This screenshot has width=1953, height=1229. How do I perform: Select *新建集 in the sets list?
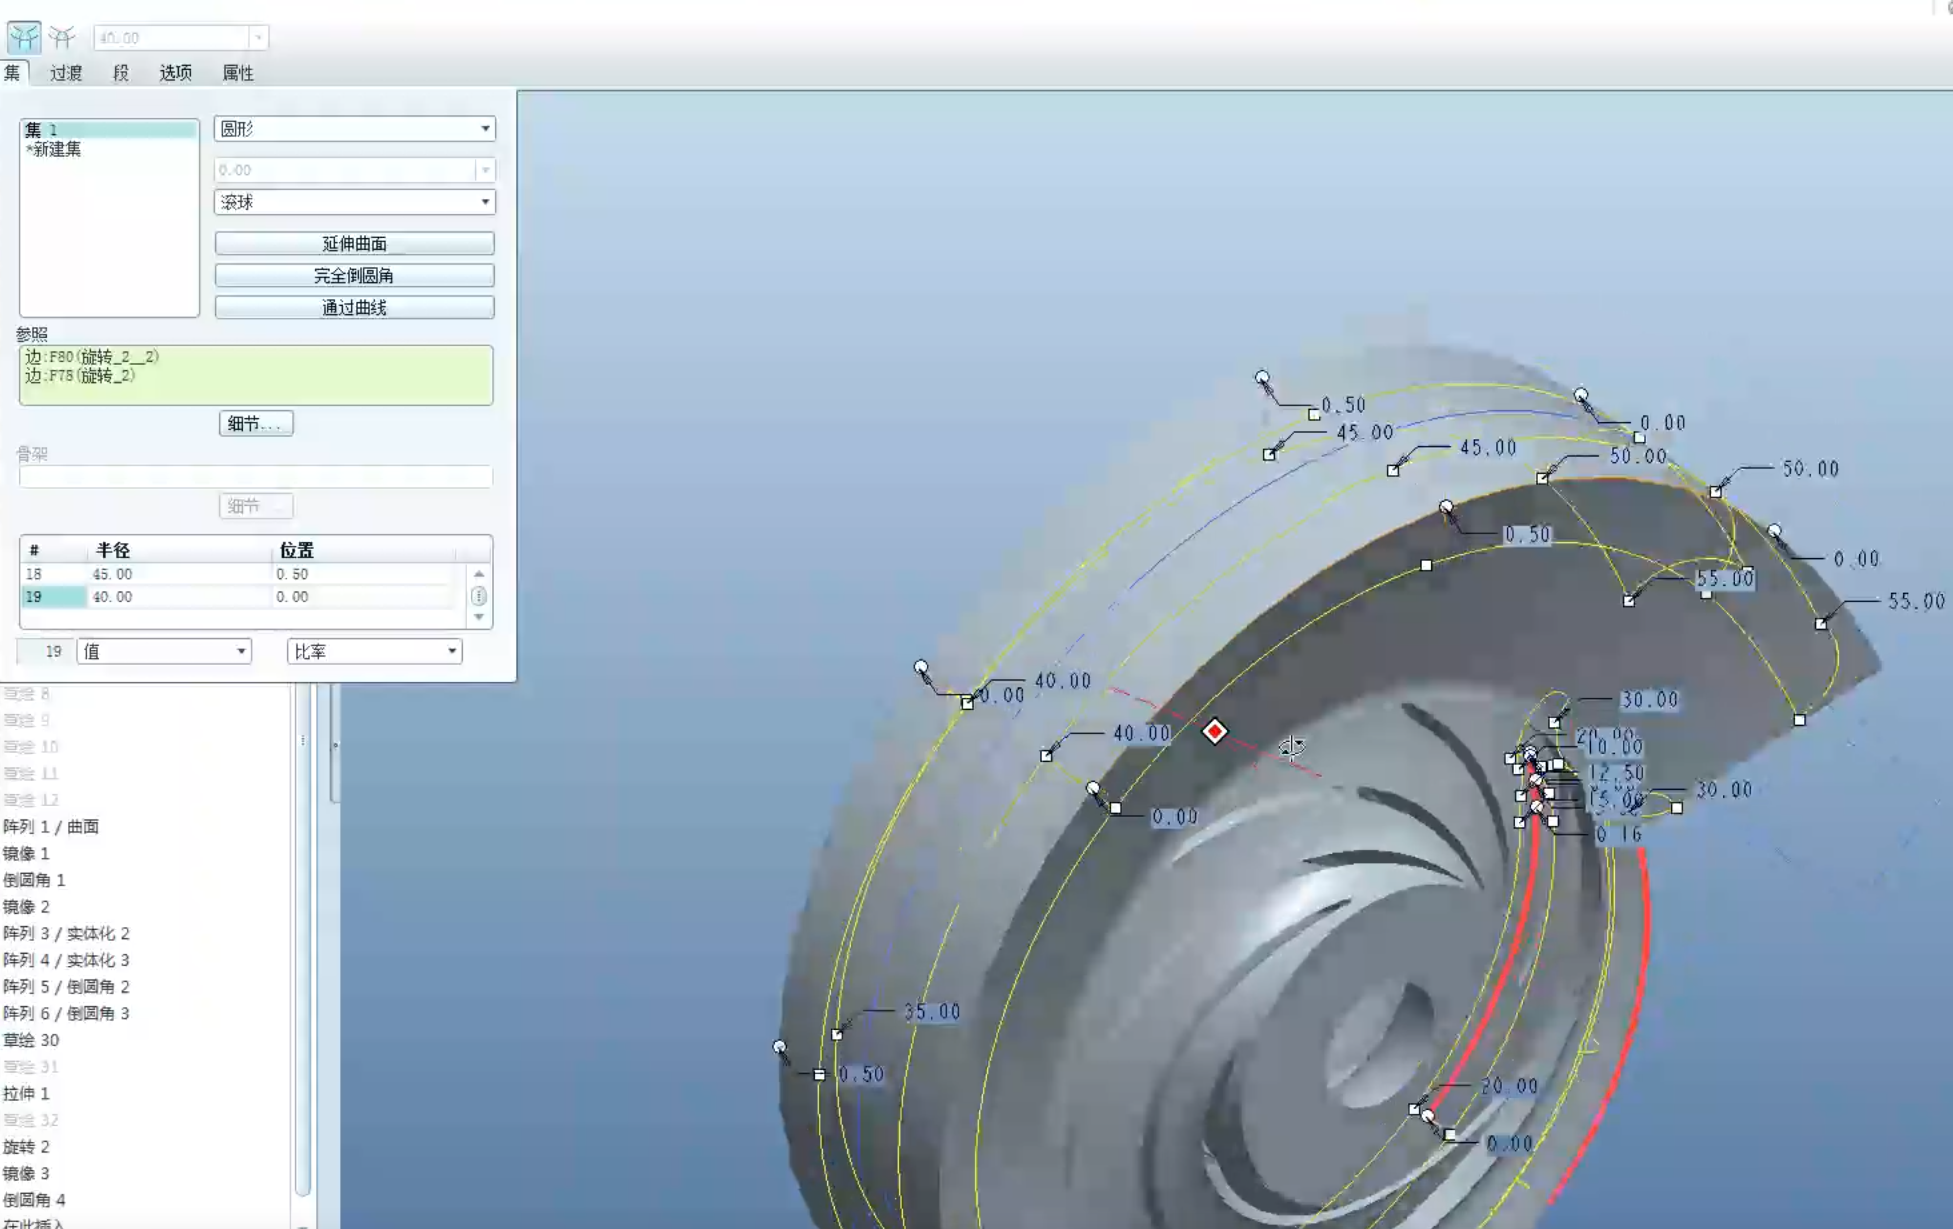pyautogui.click(x=54, y=149)
